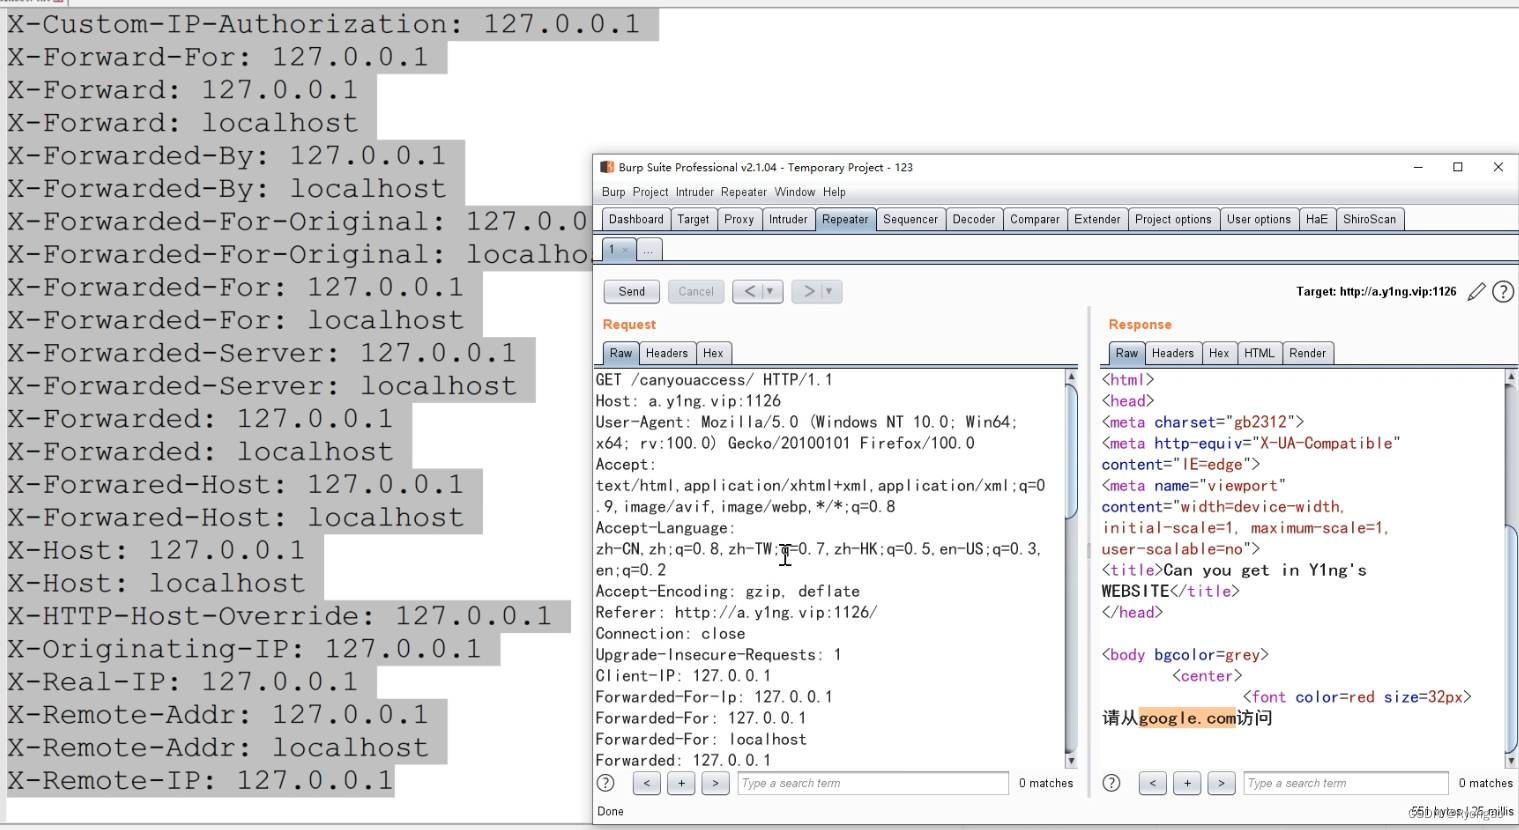Open the Proxy tab

click(x=739, y=219)
